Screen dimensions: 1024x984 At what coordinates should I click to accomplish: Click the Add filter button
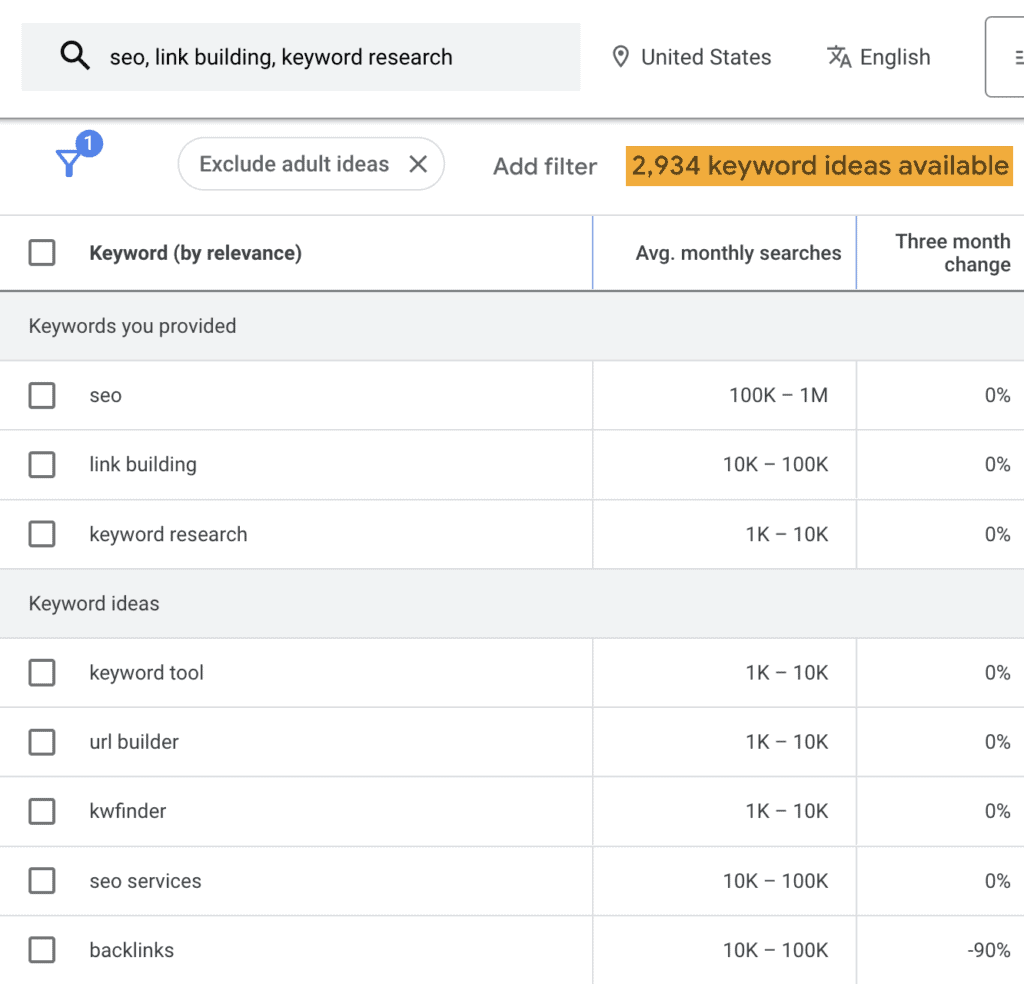pos(544,166)
